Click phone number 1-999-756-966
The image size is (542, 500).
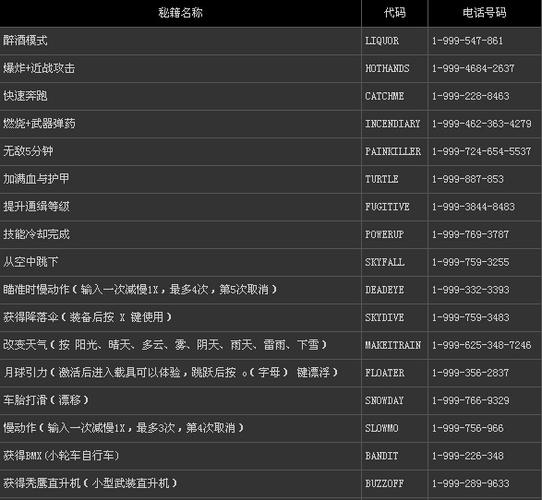tap(468, 428)
